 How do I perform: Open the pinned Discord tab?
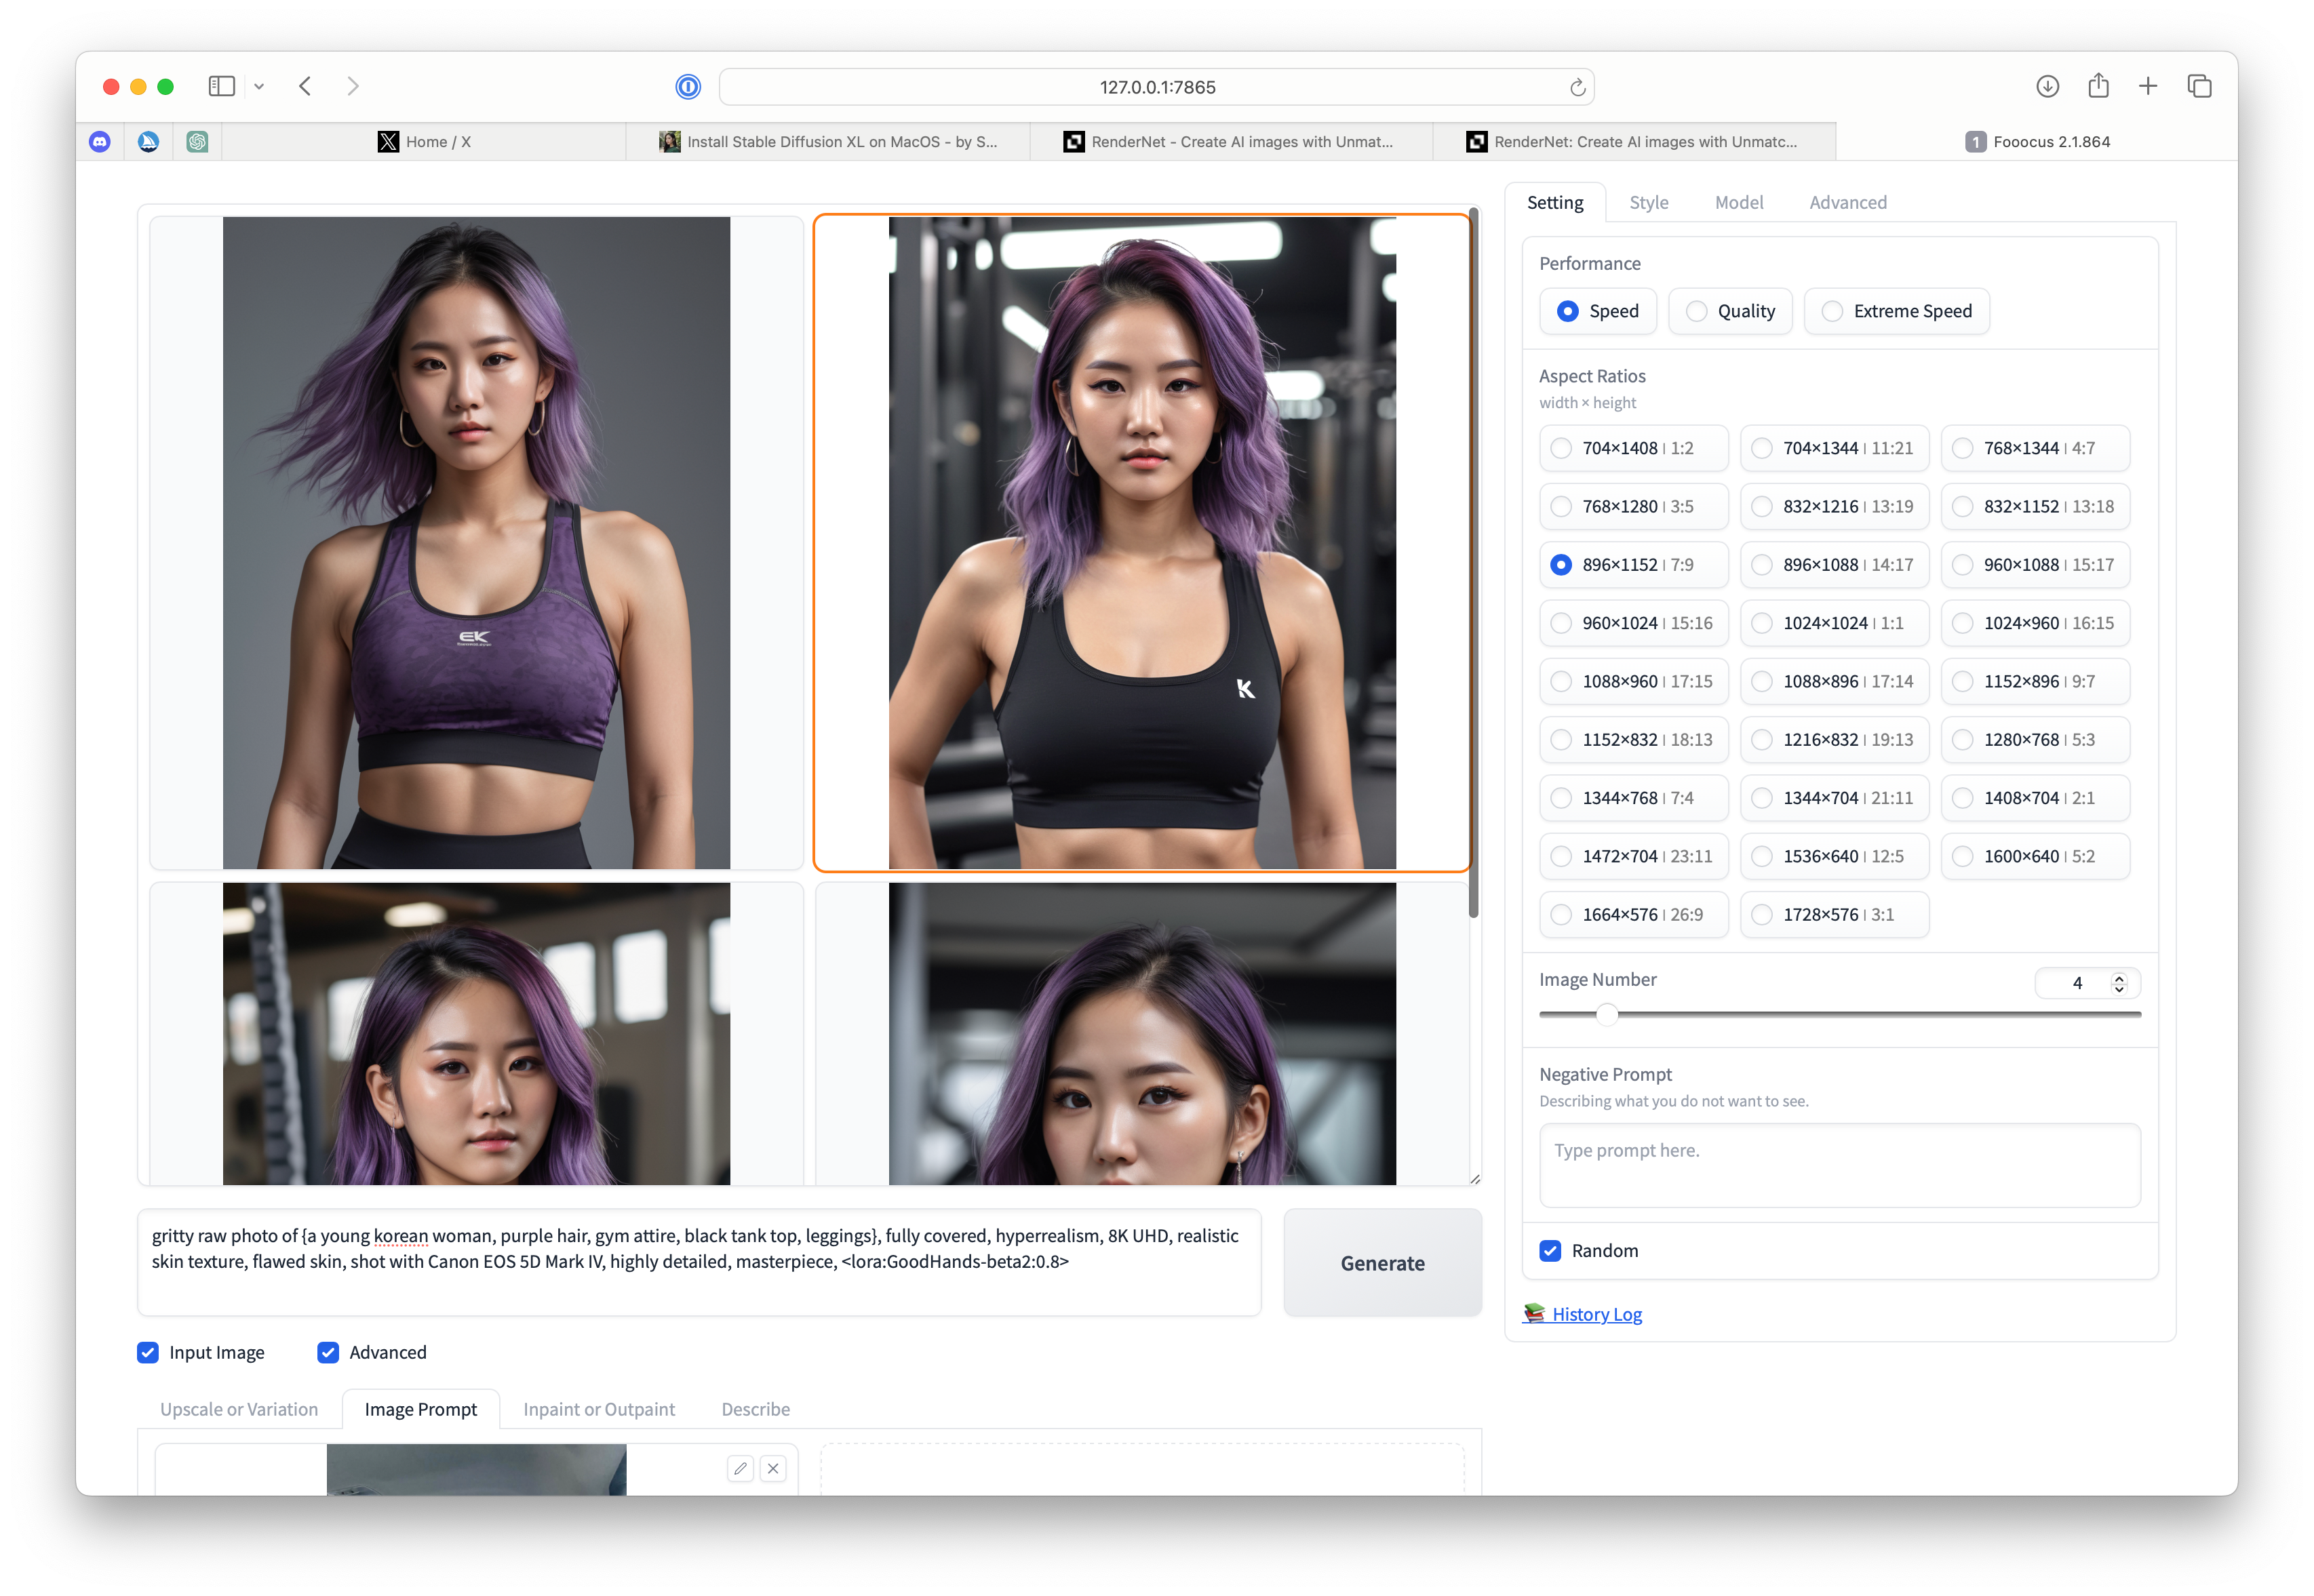(100, 142)
